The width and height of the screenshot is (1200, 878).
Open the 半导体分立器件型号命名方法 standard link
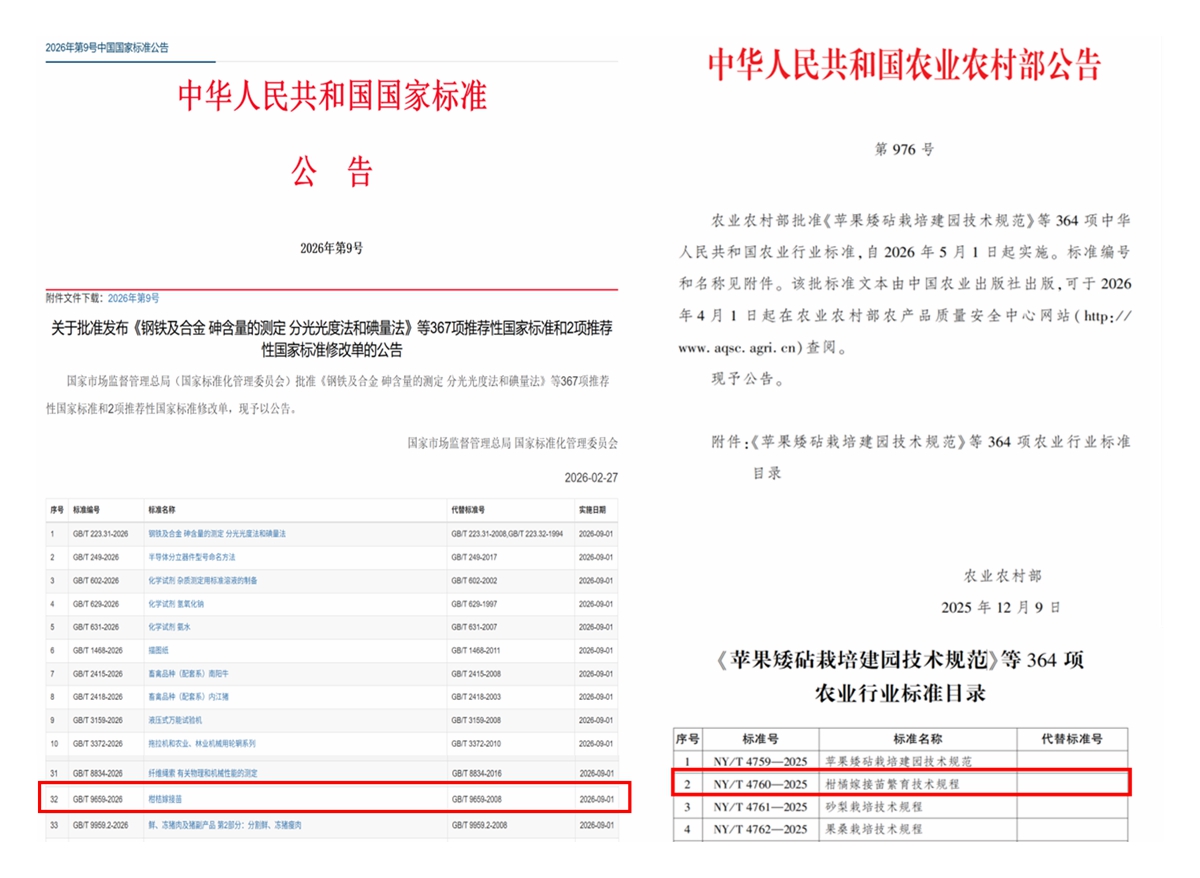click(192, 557)
